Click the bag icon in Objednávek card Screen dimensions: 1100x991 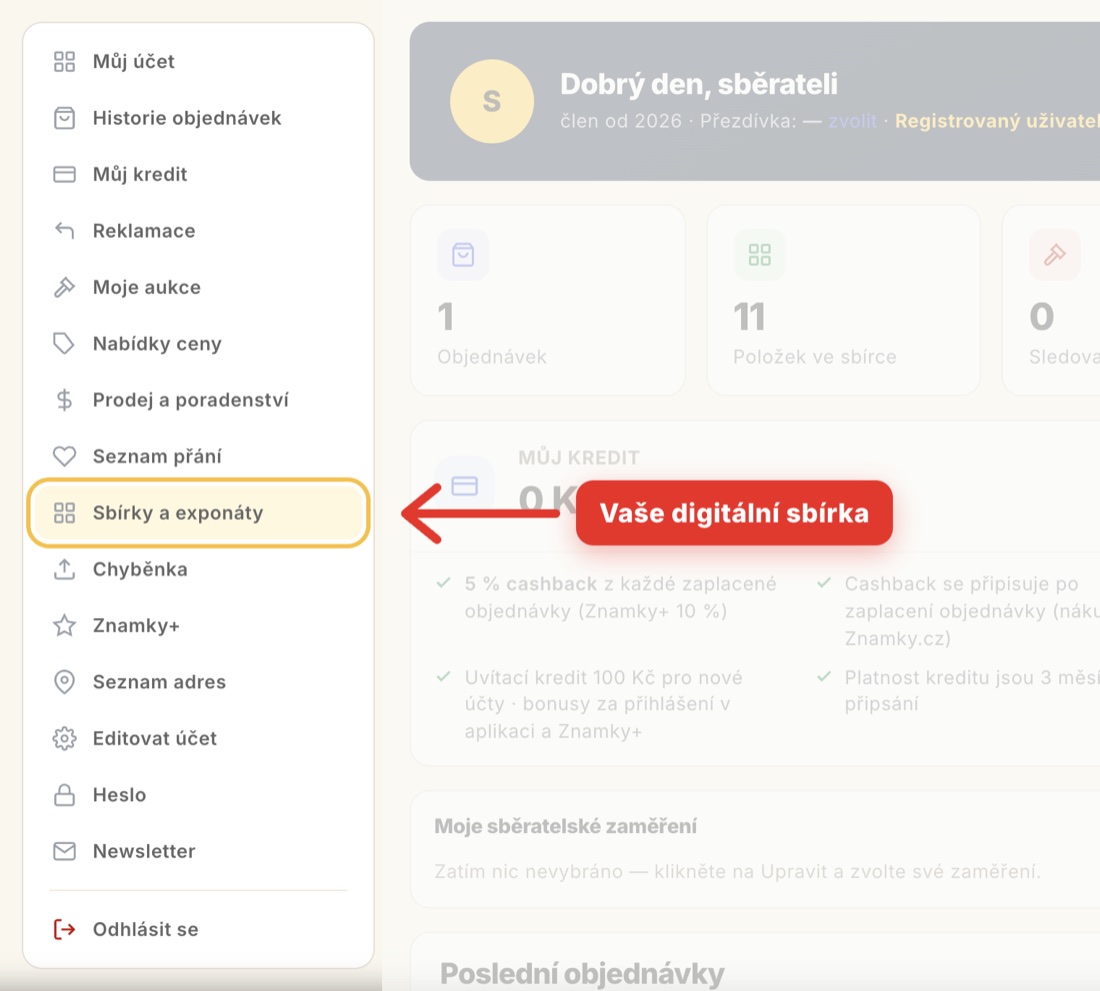point(463,255)
